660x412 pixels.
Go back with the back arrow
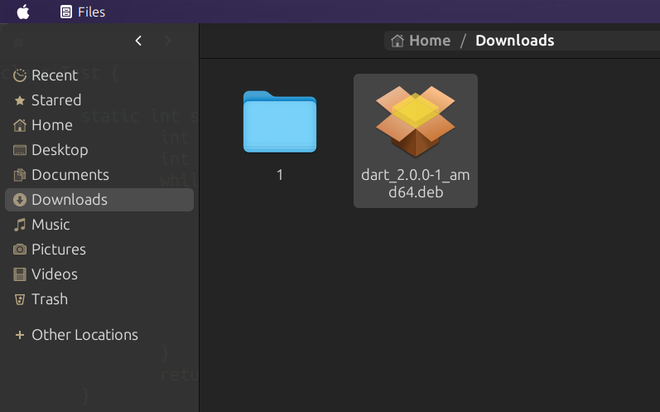[138, 41]
